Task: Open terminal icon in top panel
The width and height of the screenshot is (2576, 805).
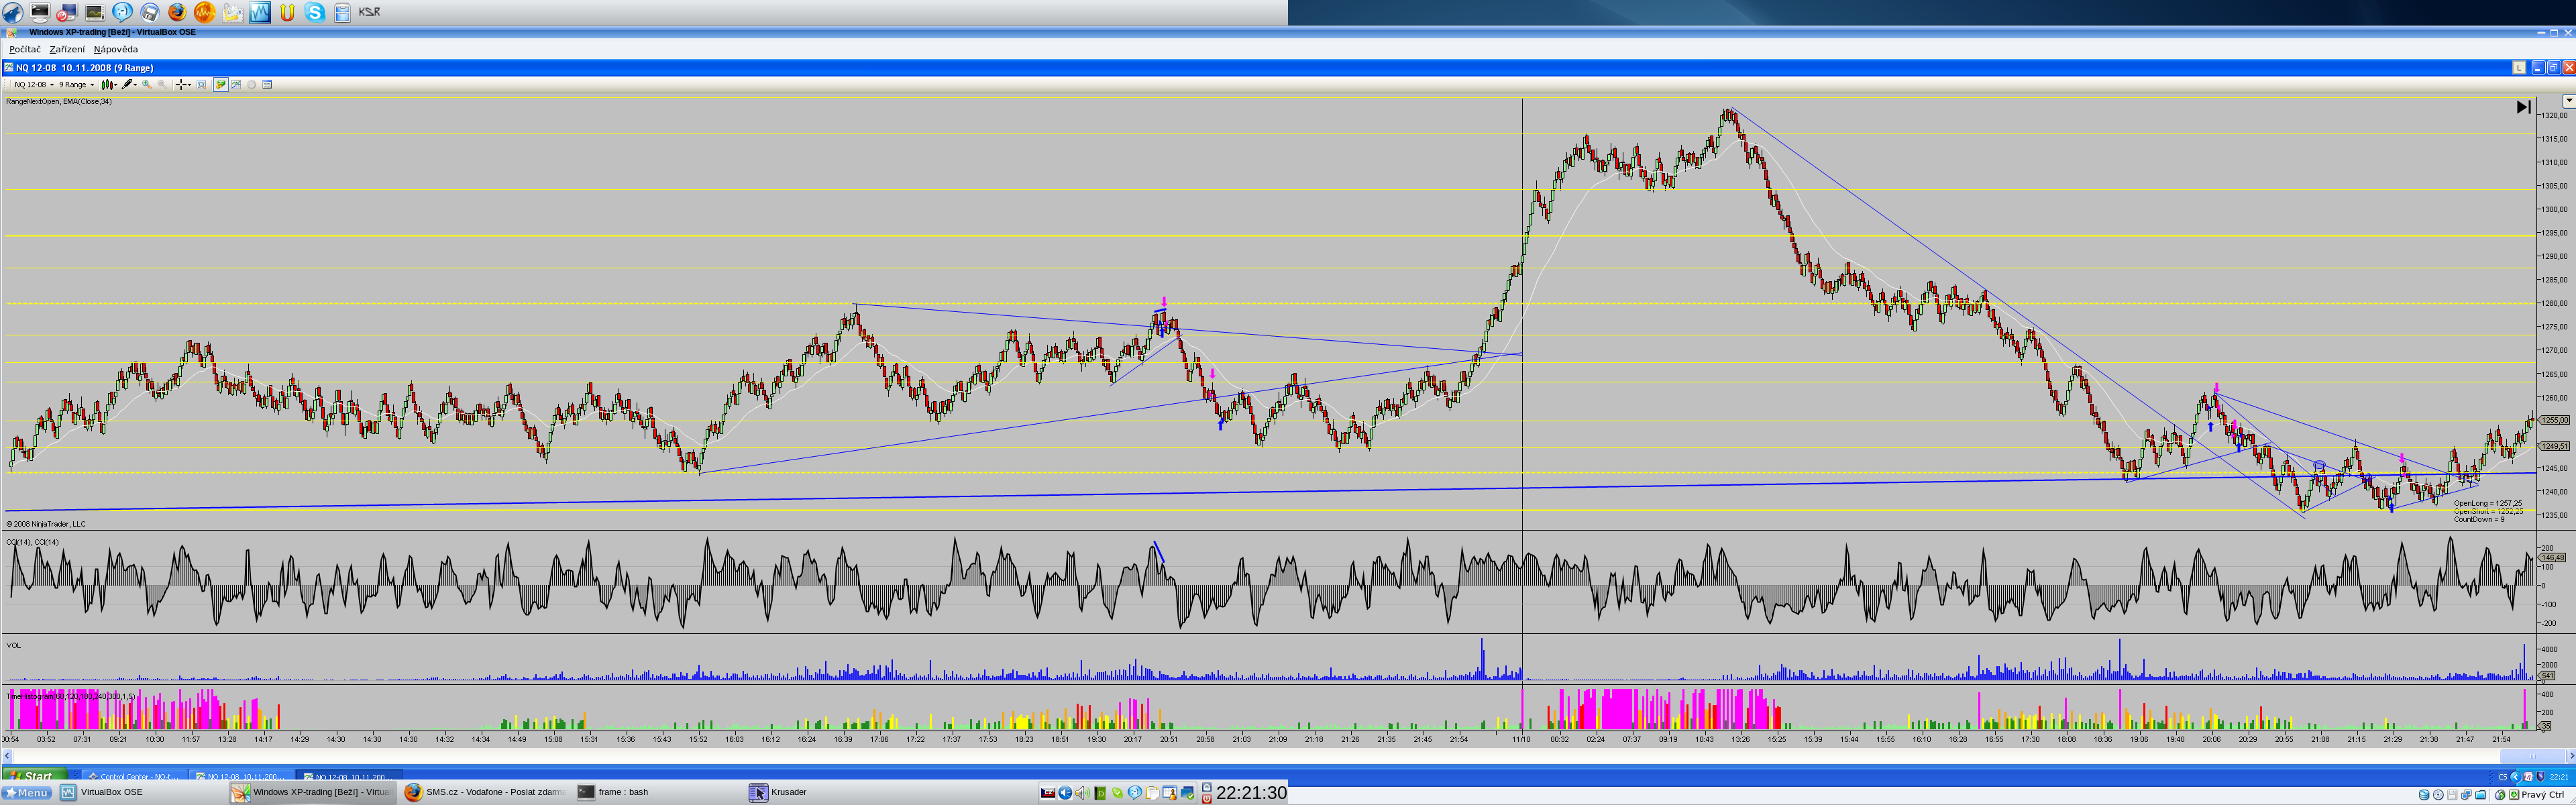Action: [x=40, y=12]
